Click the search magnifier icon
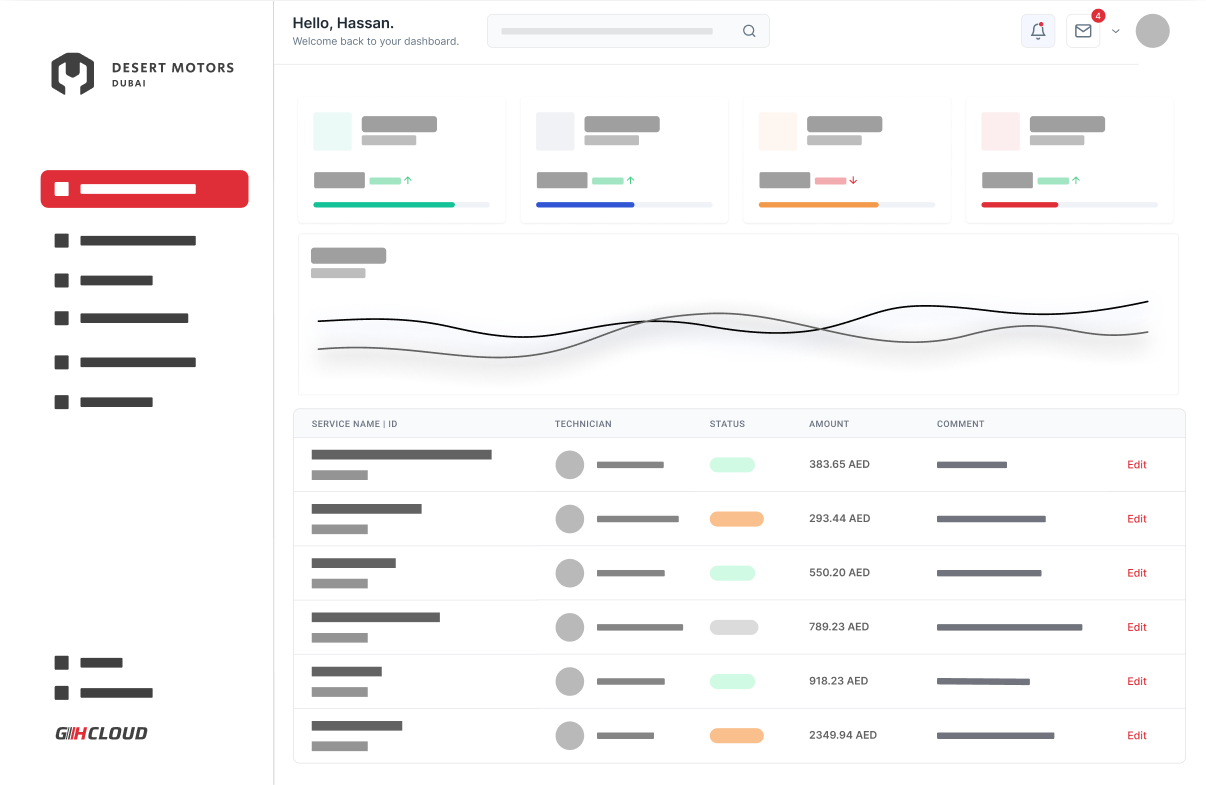Image resolution: width=1206 pixels, height=785 pixels. click(x=749, y=31)
